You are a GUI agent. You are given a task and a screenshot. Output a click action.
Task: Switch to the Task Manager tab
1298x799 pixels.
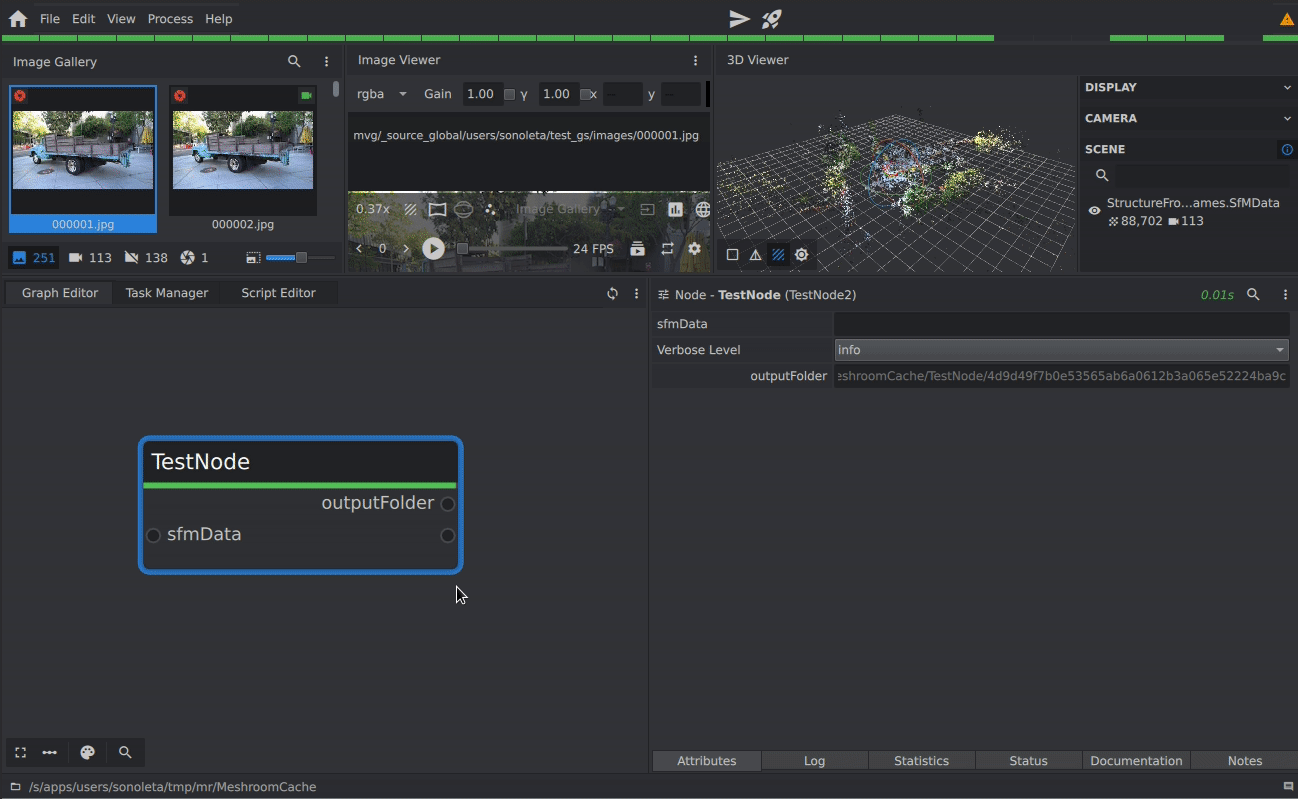click(x=167, y=293)
